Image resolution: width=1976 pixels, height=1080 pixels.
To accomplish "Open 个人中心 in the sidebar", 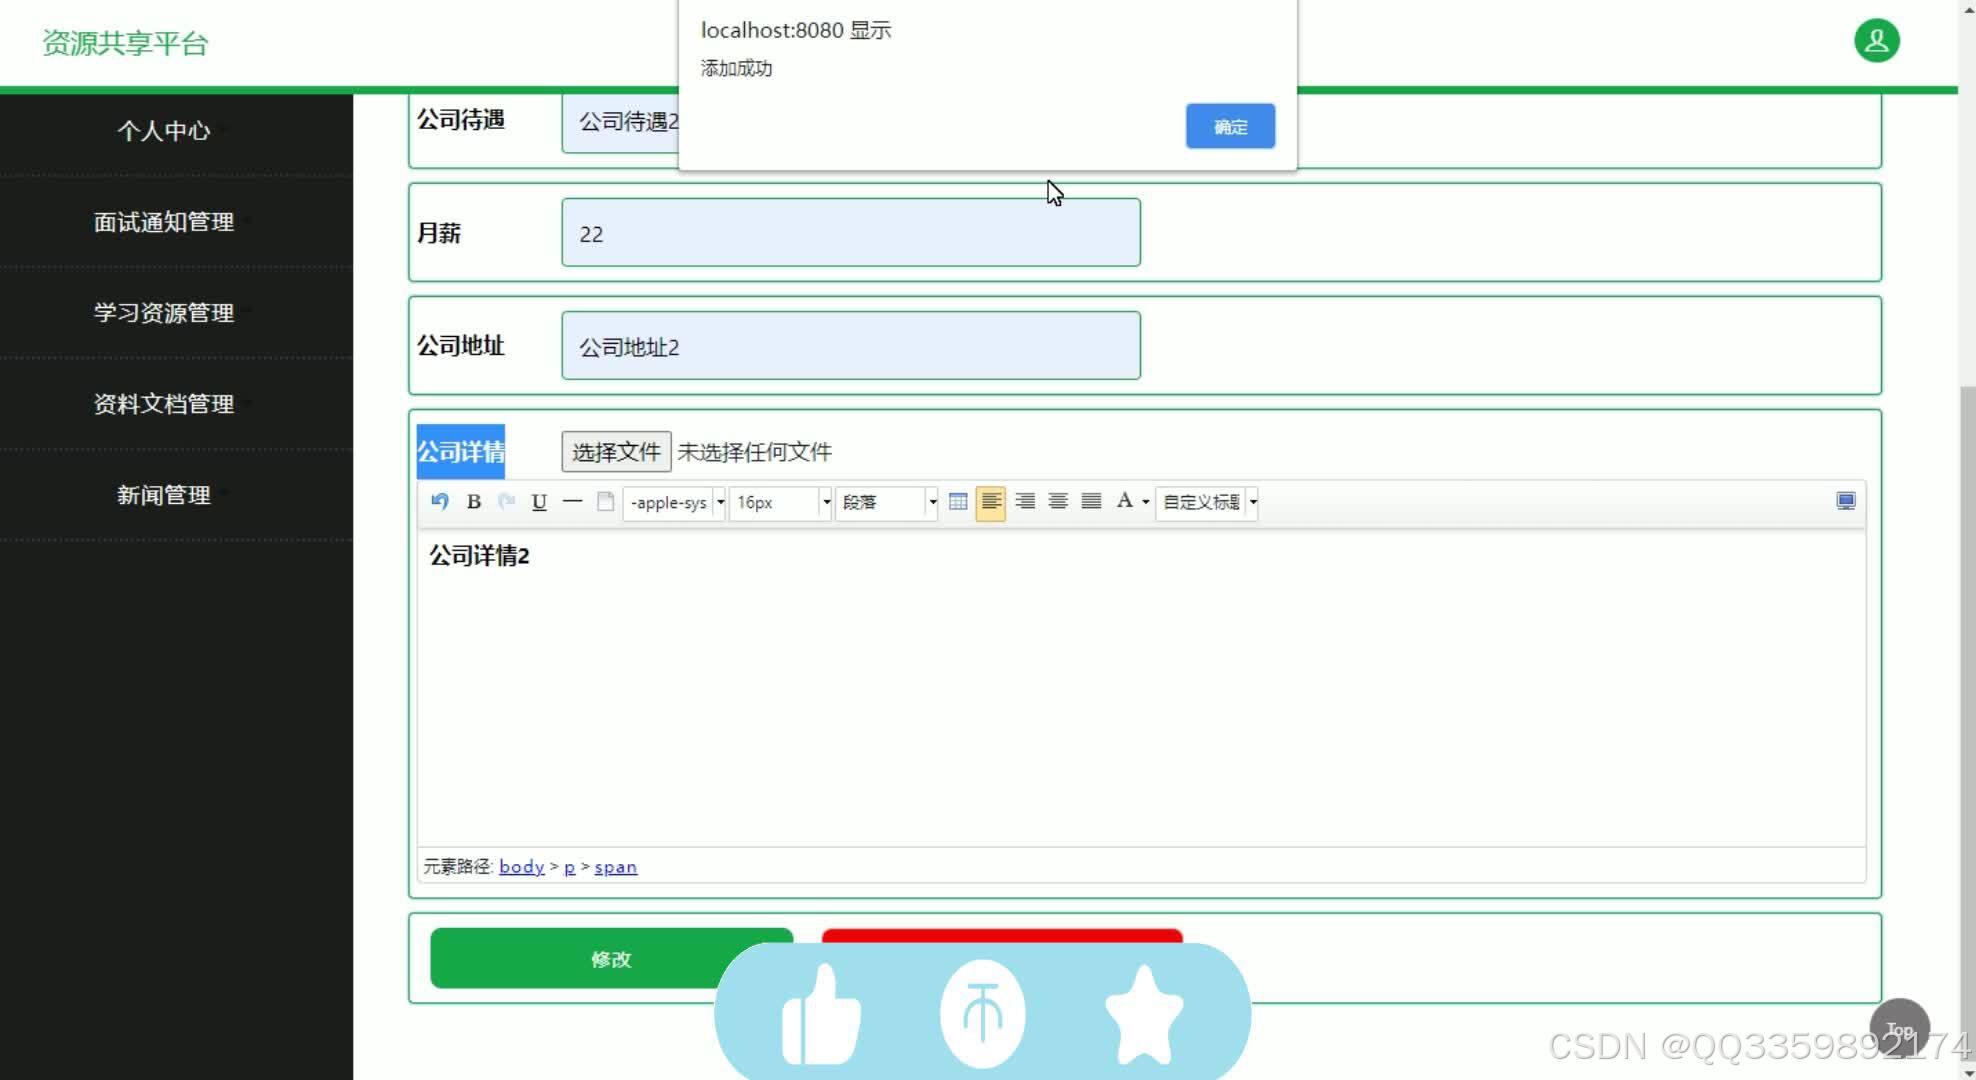I will point(164,131).
